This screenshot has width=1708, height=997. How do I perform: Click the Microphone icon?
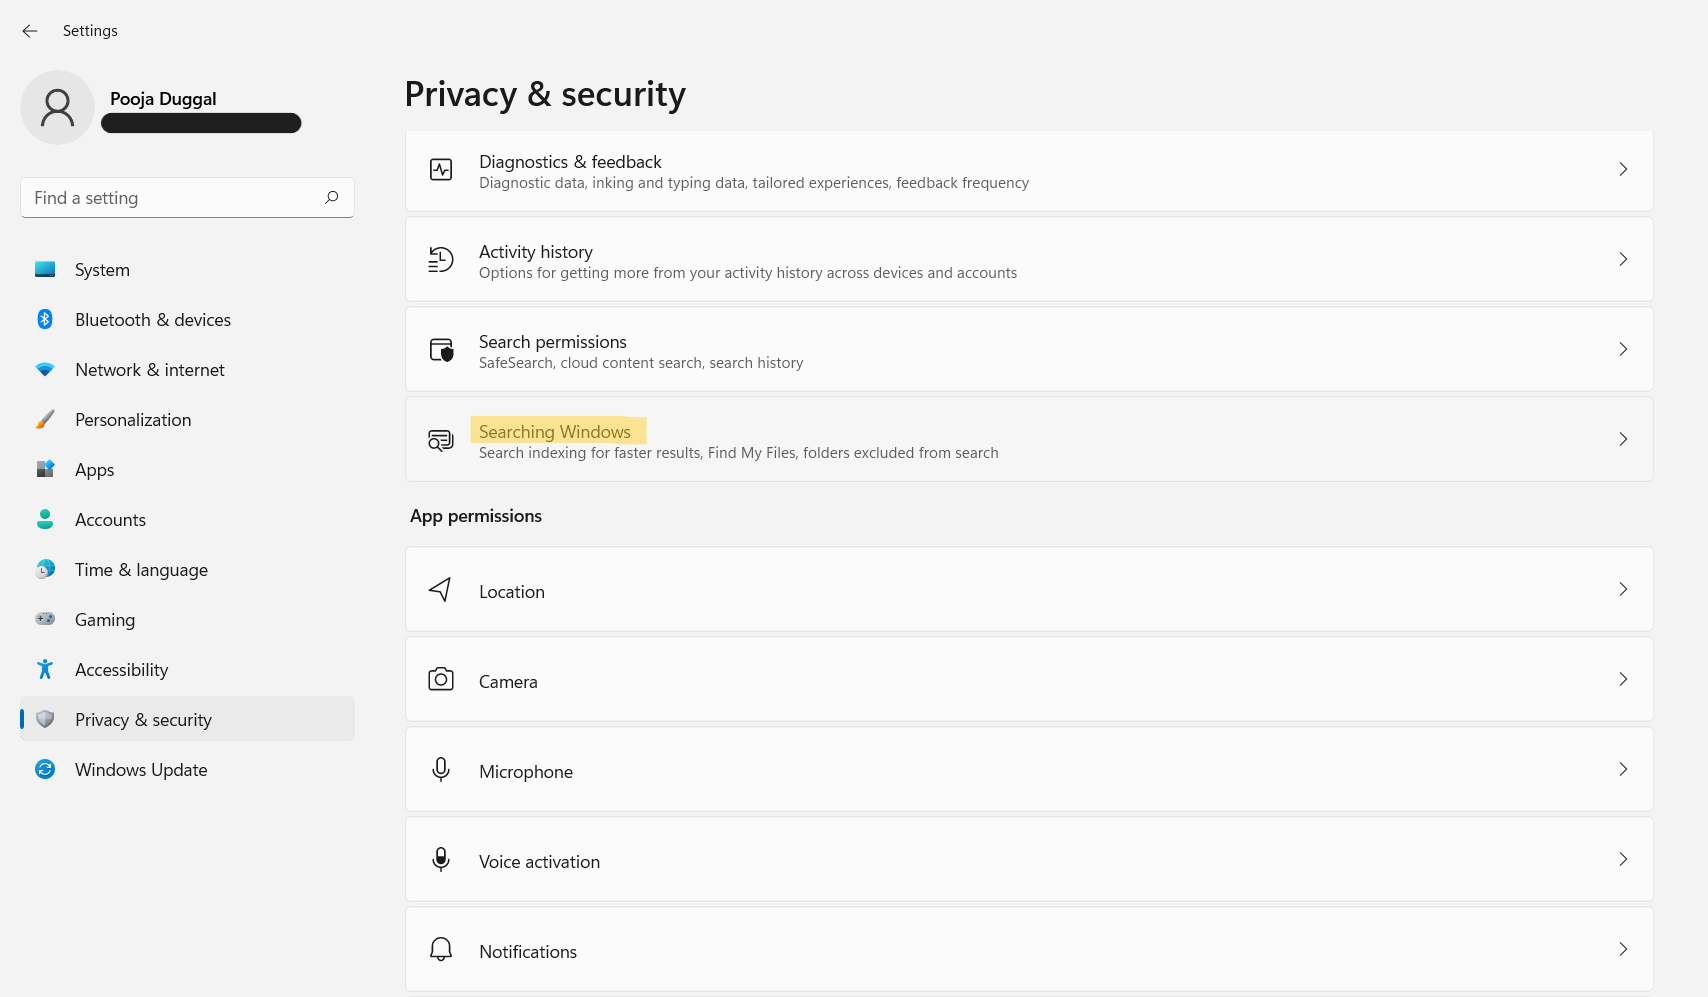tap(441, 770)
